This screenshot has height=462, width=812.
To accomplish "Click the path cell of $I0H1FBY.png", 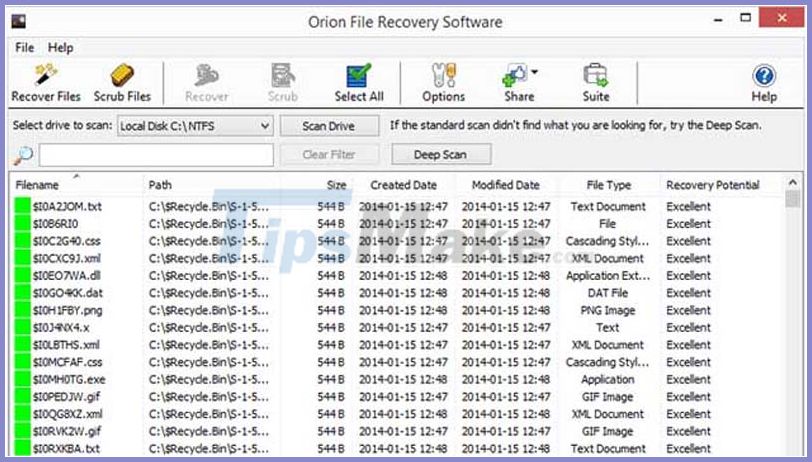I will (209, 310).
